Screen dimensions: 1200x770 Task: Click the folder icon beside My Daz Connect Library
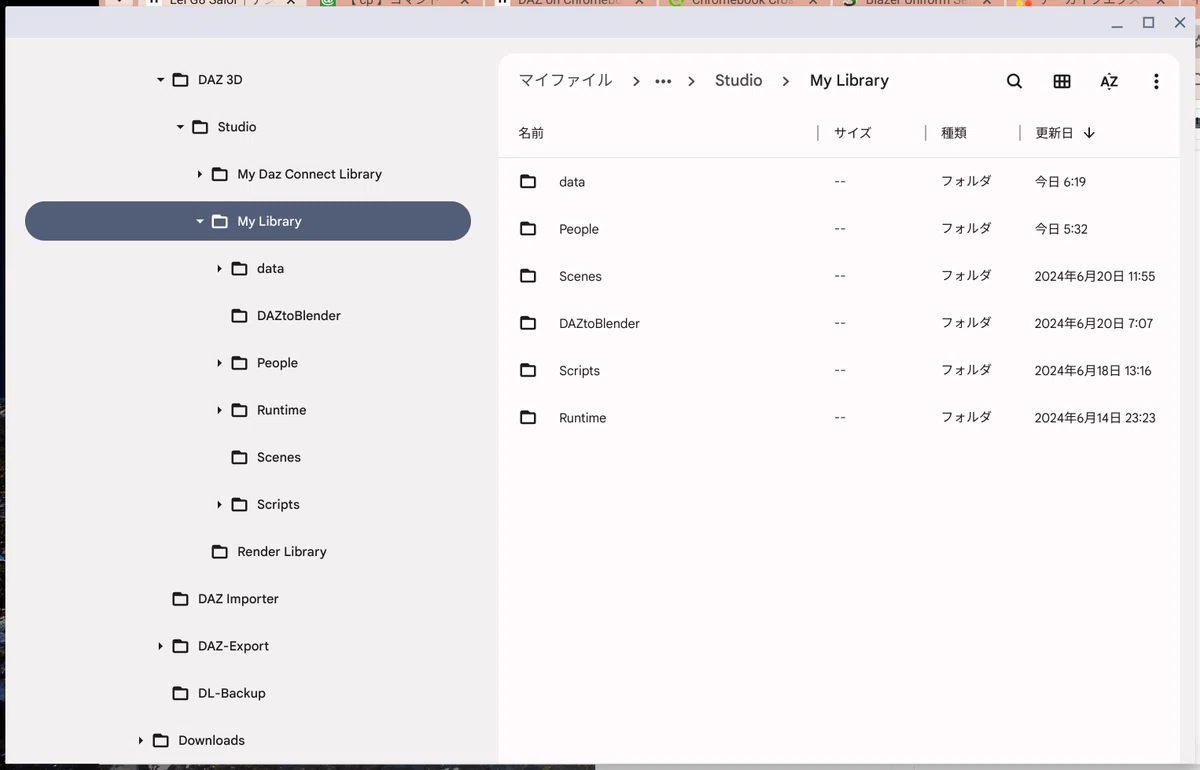tap(220, 174)
